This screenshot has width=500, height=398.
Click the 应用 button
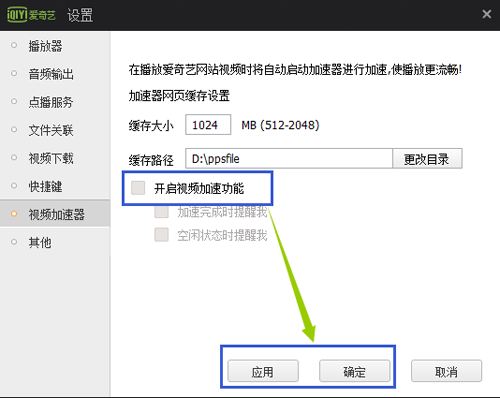[x=263, y=371]
